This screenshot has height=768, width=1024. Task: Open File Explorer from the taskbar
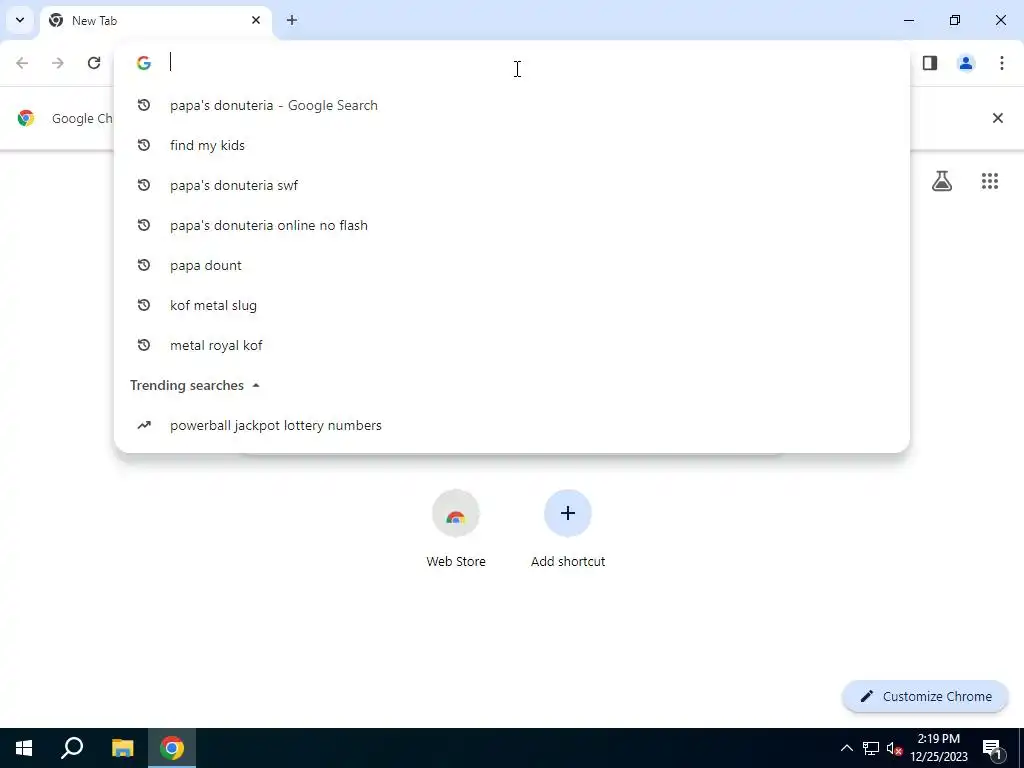tap(122, 748)
